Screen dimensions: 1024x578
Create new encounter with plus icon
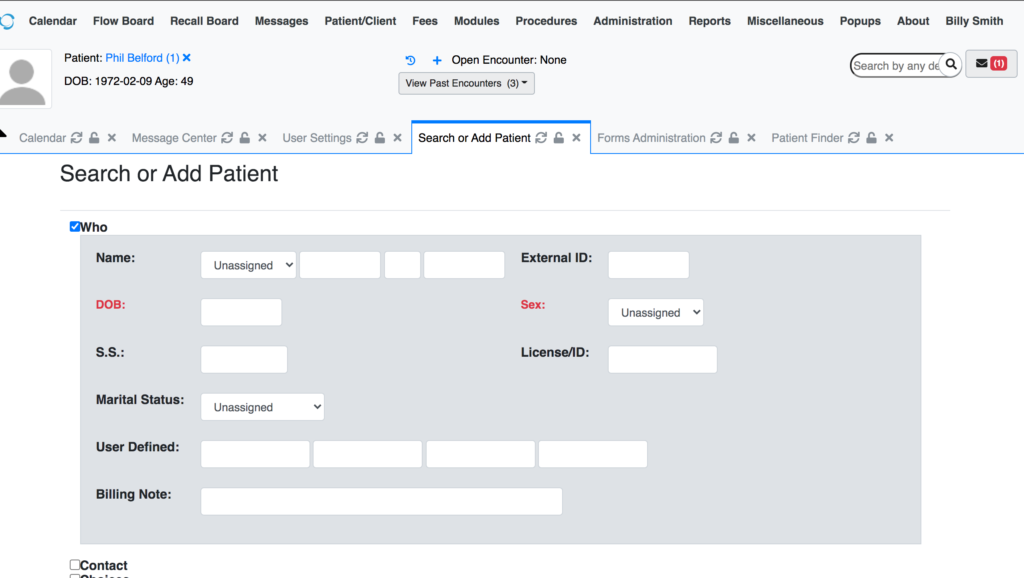click(437, 60)
